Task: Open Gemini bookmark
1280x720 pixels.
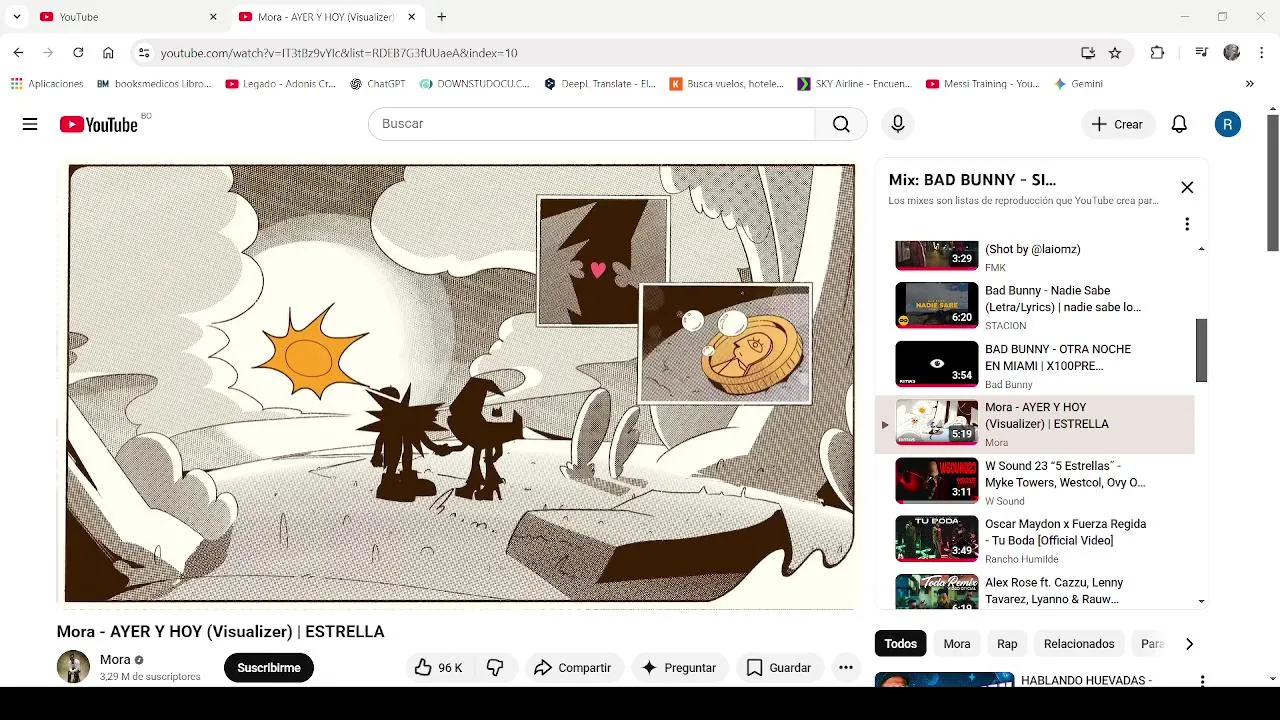Action: tap(1079, 84)
